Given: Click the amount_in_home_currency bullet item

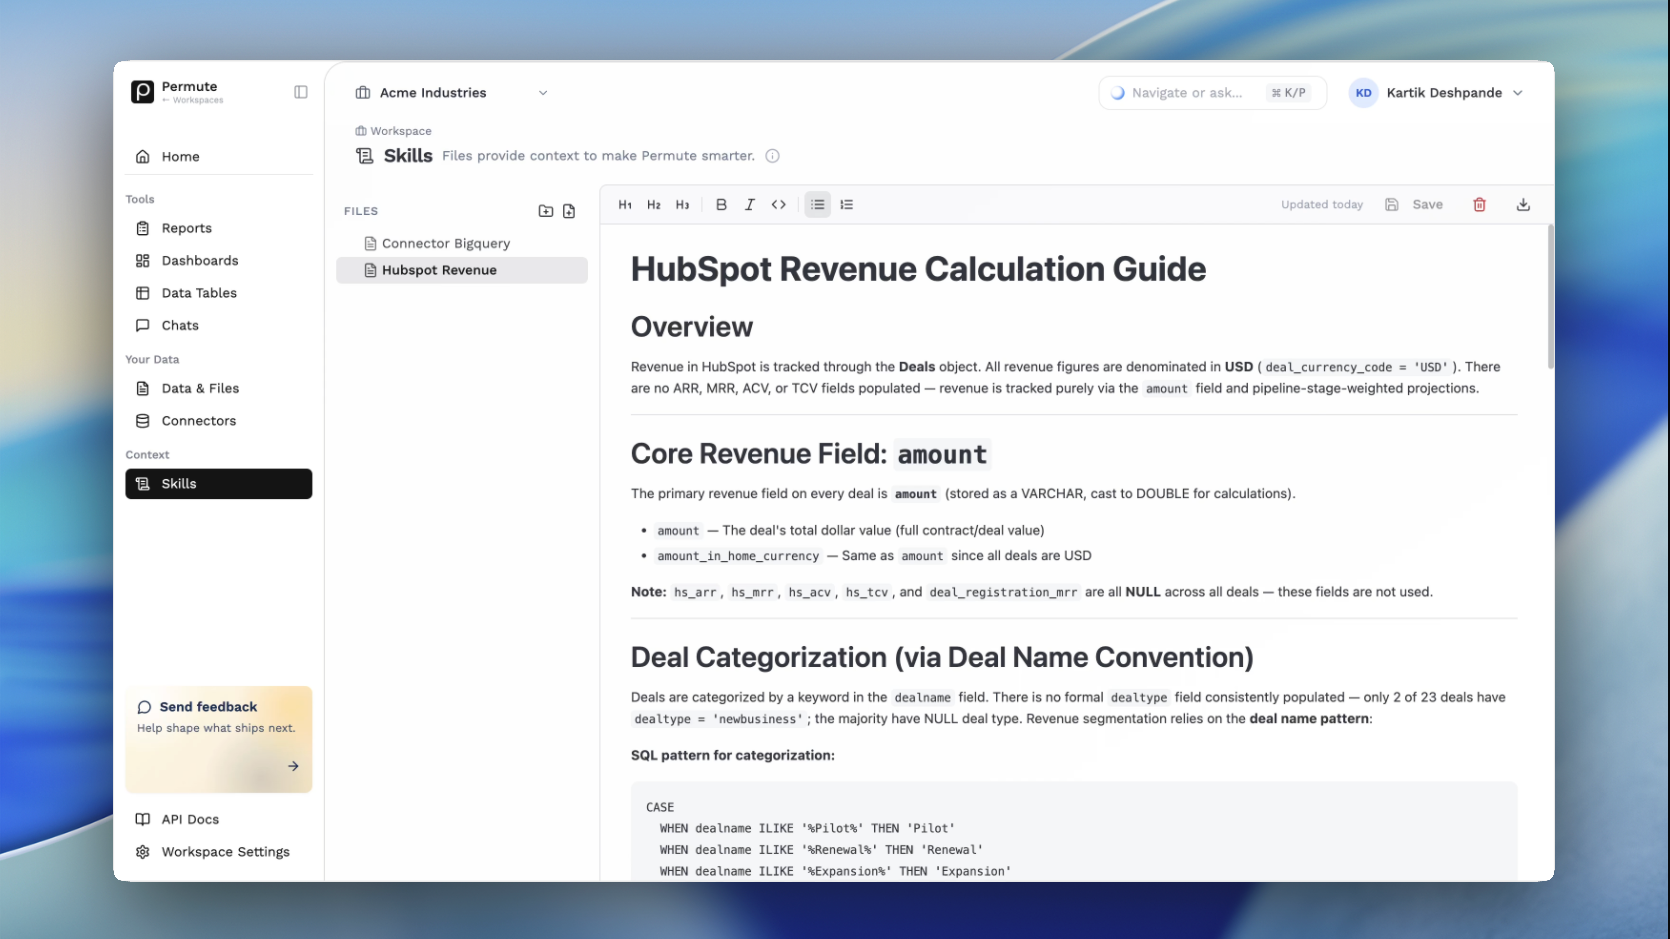Looking at the screenshot, I should click(874, 556).
